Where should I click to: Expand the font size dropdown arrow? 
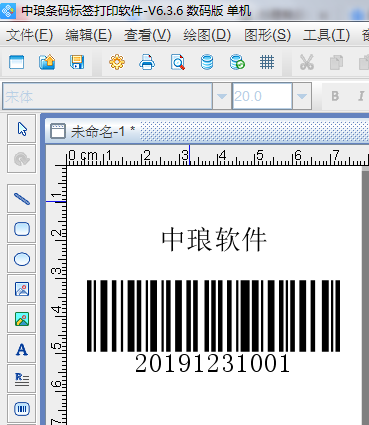coord(302,96)
